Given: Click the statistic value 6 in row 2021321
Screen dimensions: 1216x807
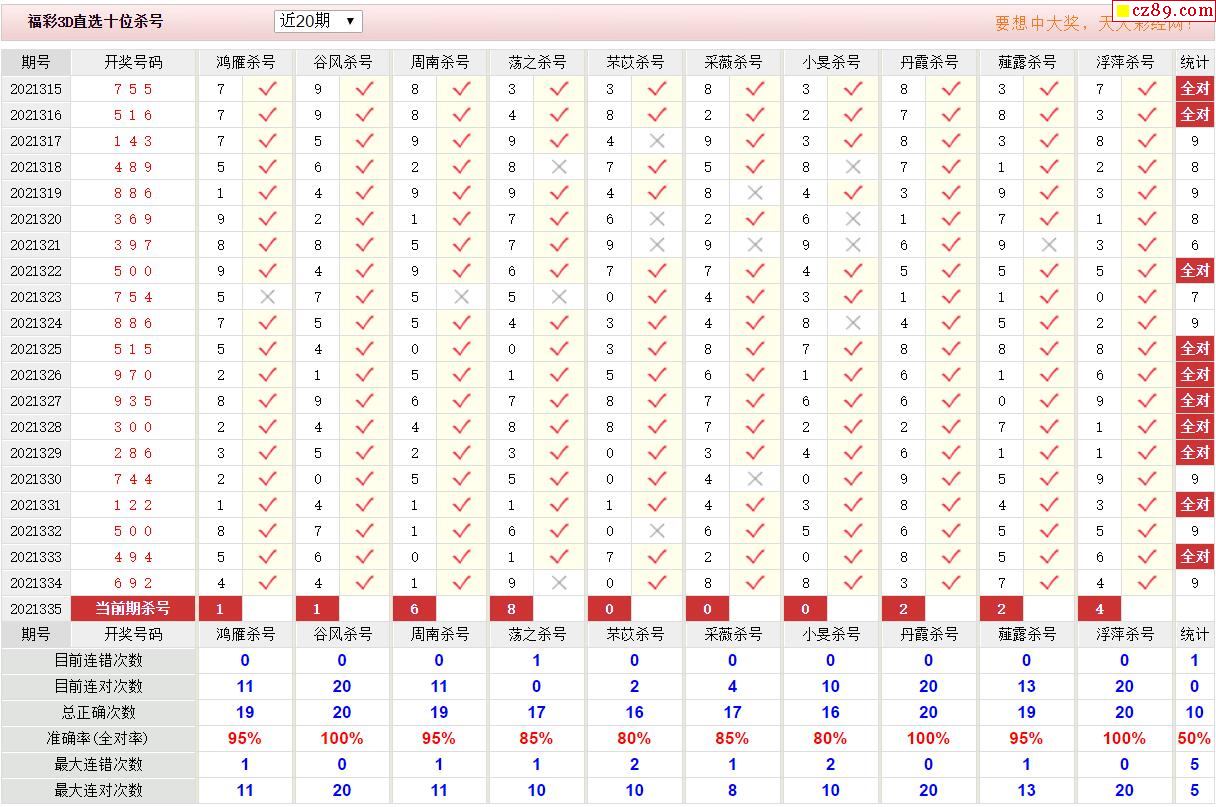Looking at the screenshot, I should point(1194,245).
